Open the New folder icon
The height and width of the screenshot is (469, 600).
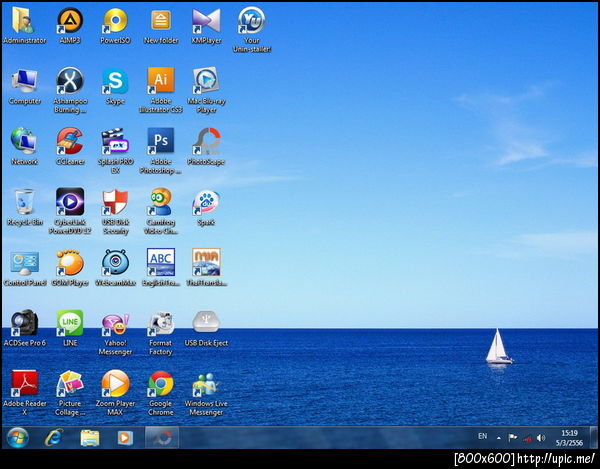point(161,21)
